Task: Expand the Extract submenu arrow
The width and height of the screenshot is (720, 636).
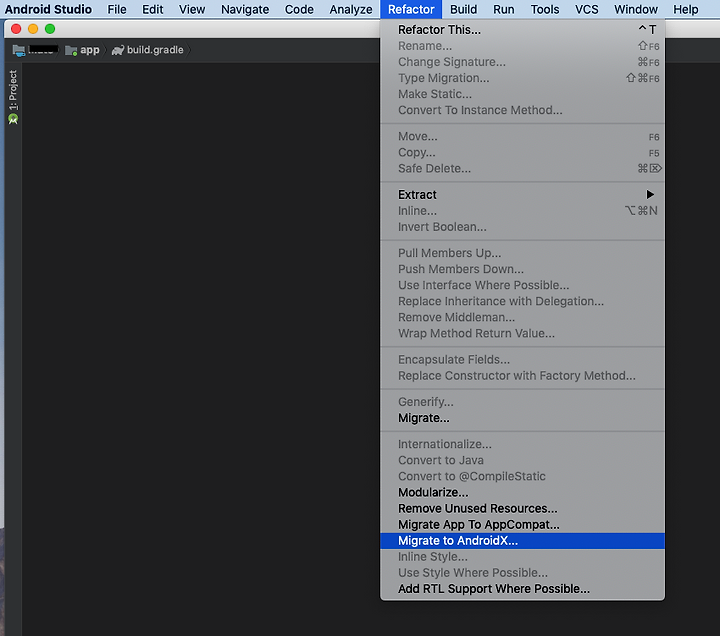Action: pos(650,195)
